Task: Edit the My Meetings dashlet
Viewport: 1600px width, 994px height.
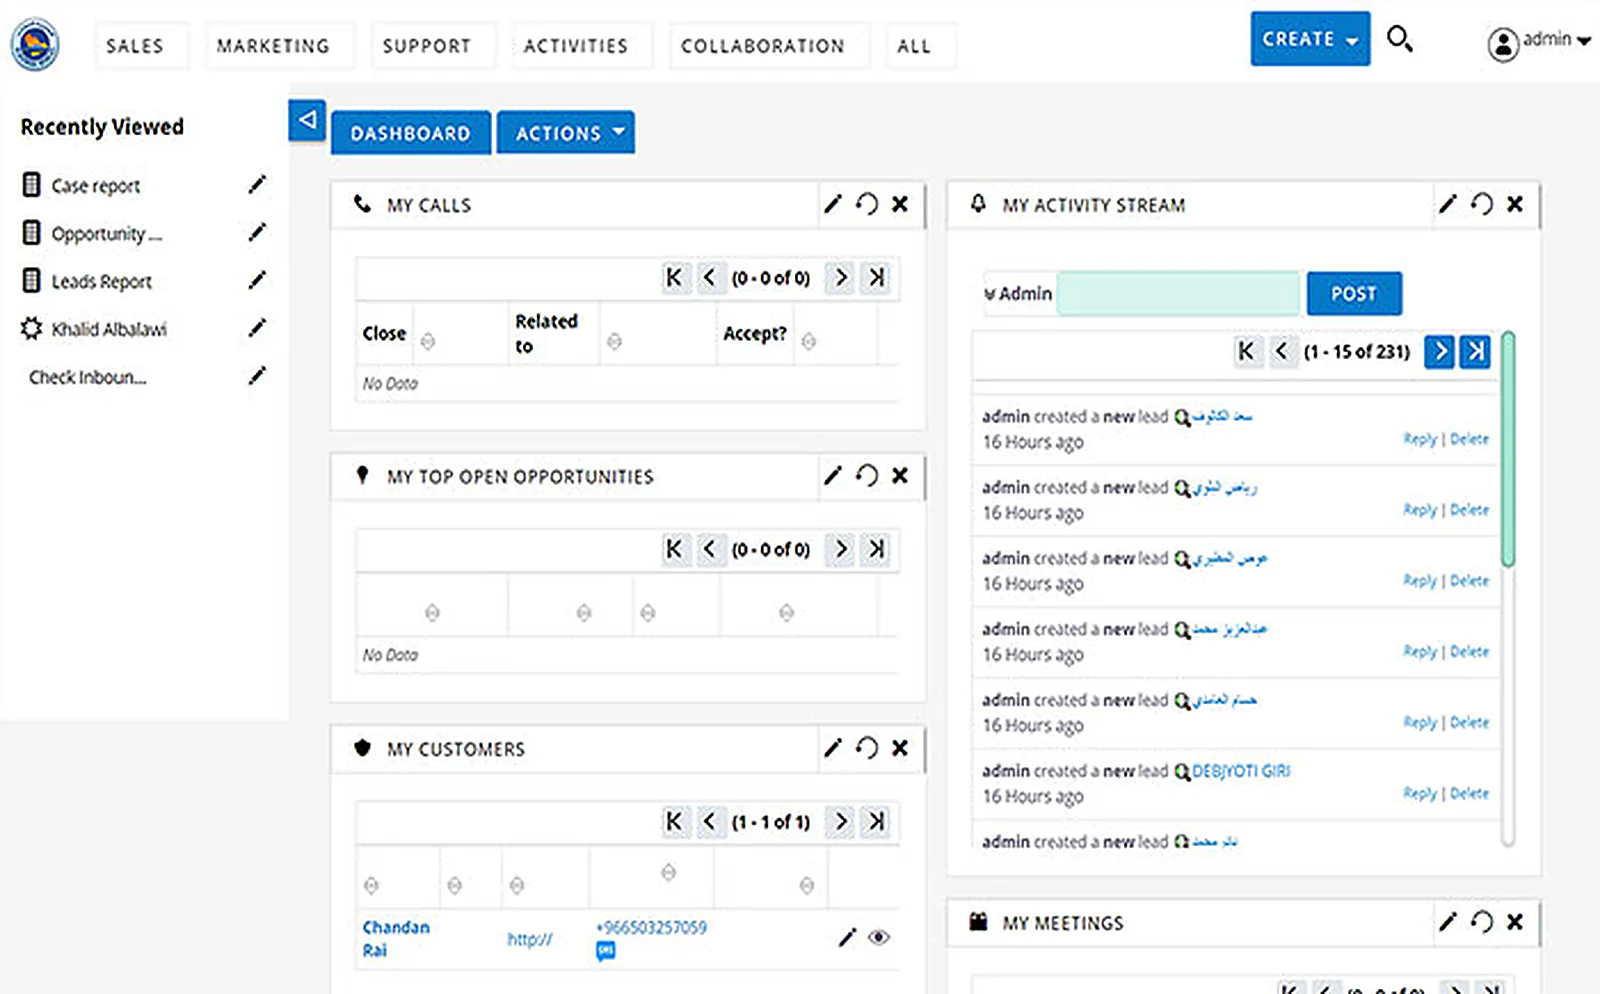Action: (x=1448, y=922)
